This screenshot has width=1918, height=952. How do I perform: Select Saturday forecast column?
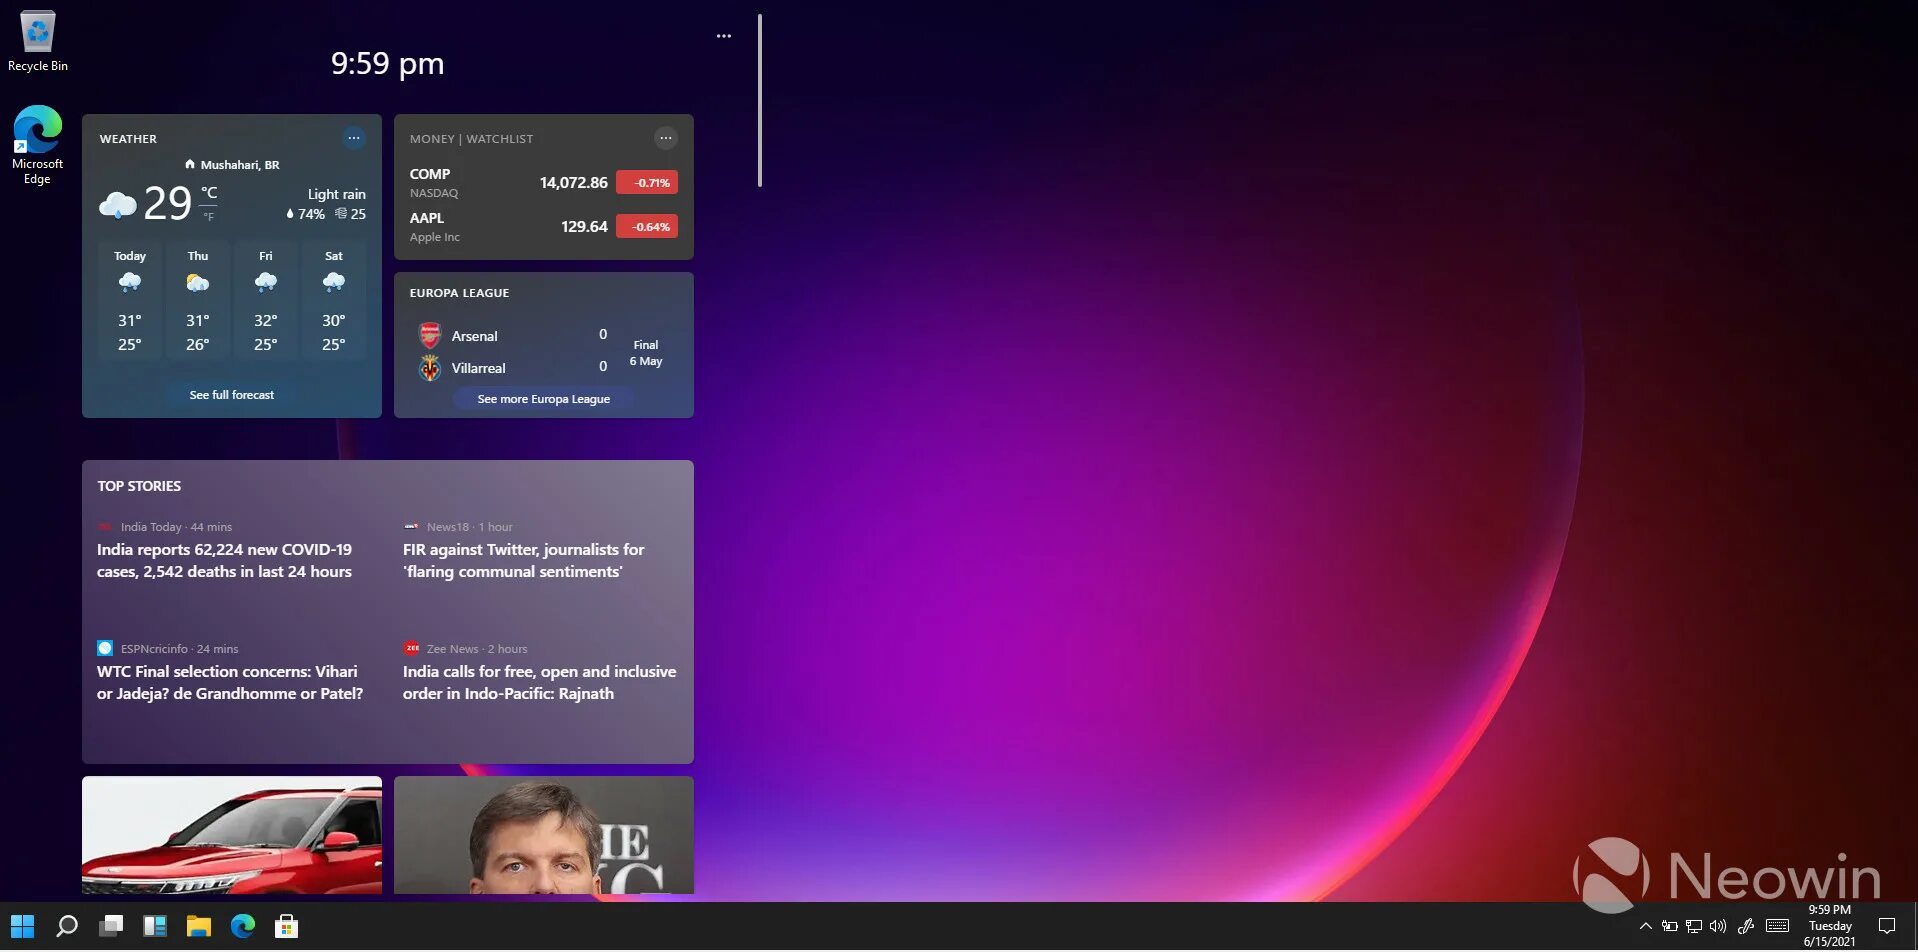point(334,299)
